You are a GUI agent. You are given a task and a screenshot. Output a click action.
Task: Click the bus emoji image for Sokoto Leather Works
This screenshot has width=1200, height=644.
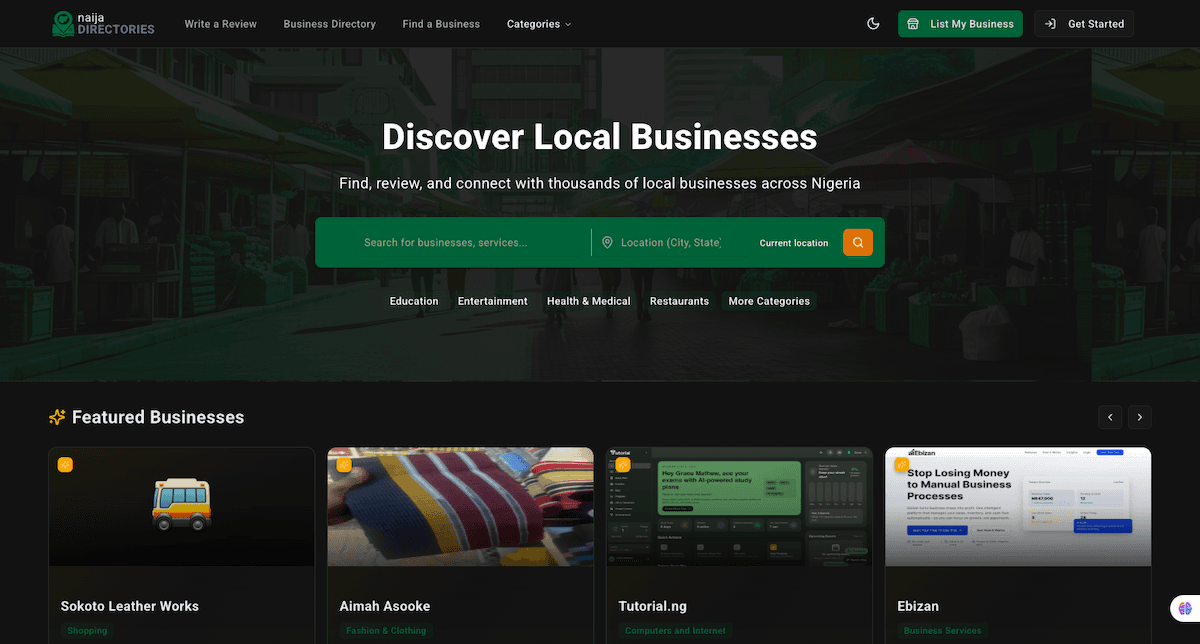tap(181, 505)
